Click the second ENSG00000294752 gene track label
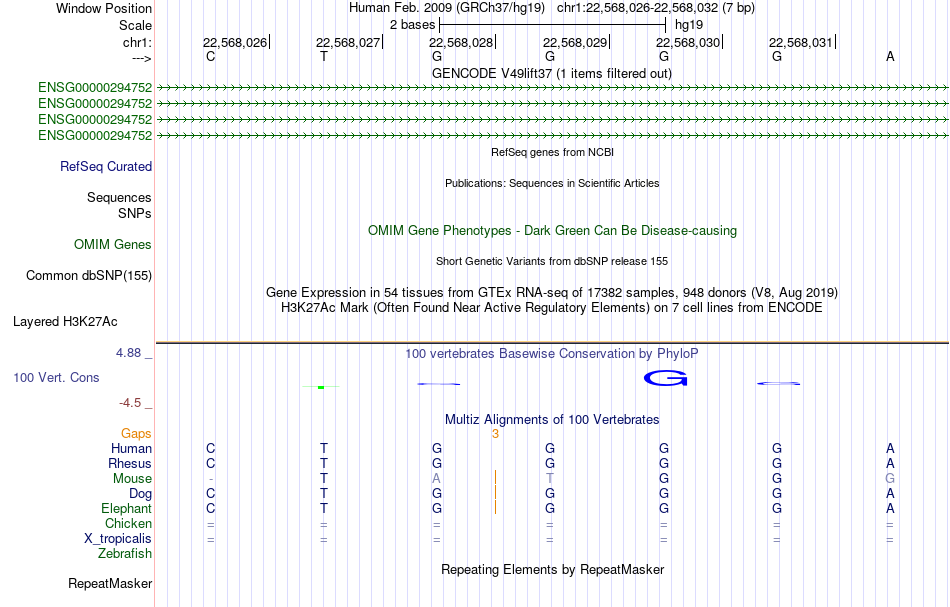This screenshot has width=950, height=607. click(x=95, y=104)
